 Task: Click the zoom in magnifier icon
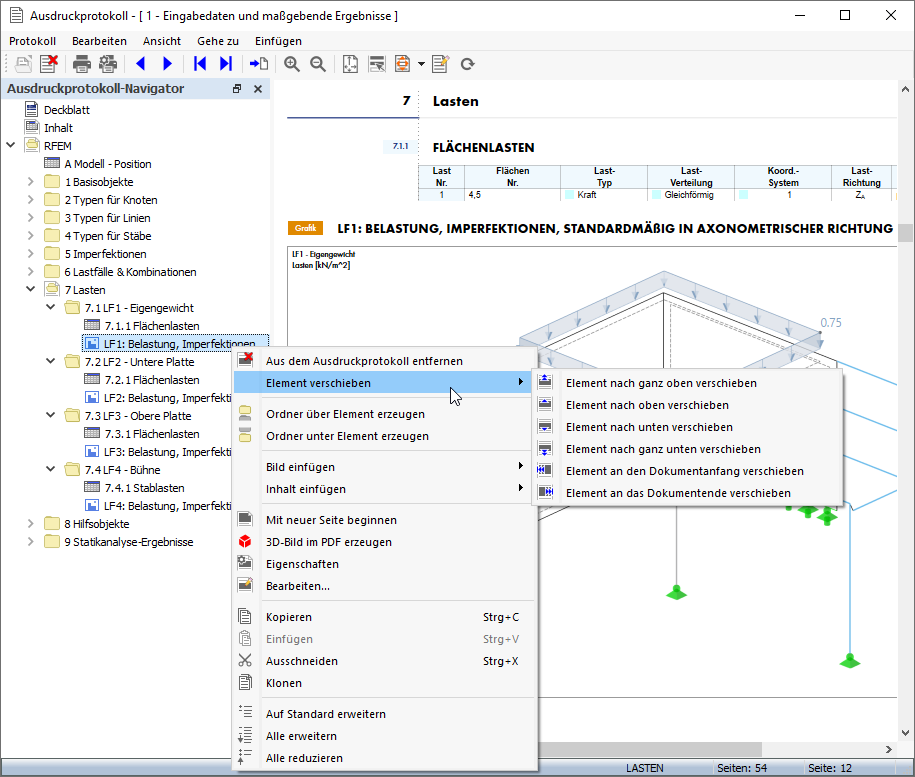292,64
